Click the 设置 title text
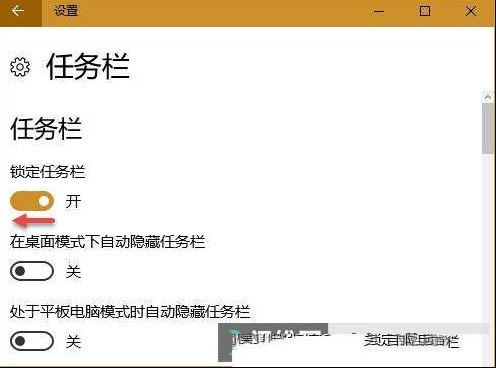496x368 pixels. [66, 11]
